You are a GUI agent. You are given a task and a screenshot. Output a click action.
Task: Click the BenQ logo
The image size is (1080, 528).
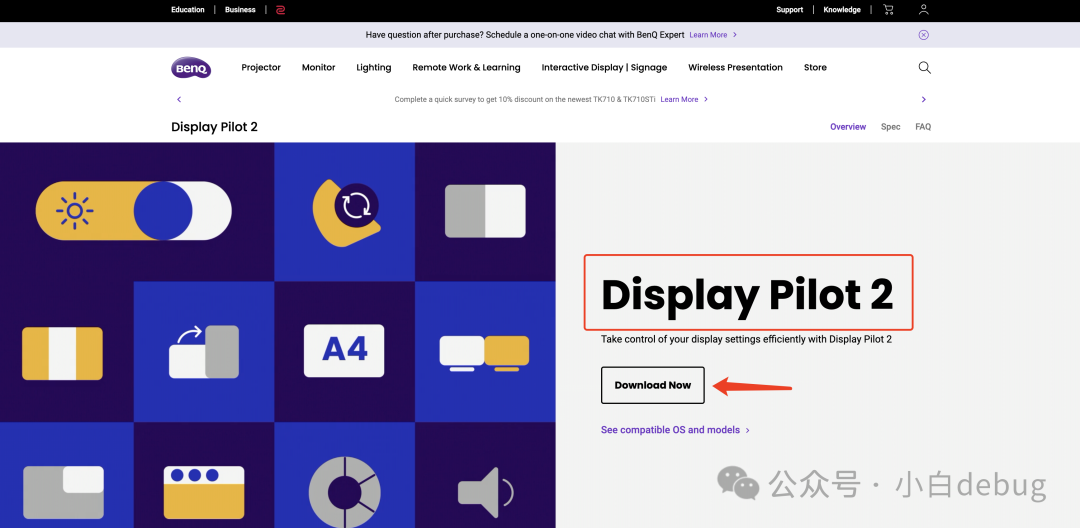(191, 67)
